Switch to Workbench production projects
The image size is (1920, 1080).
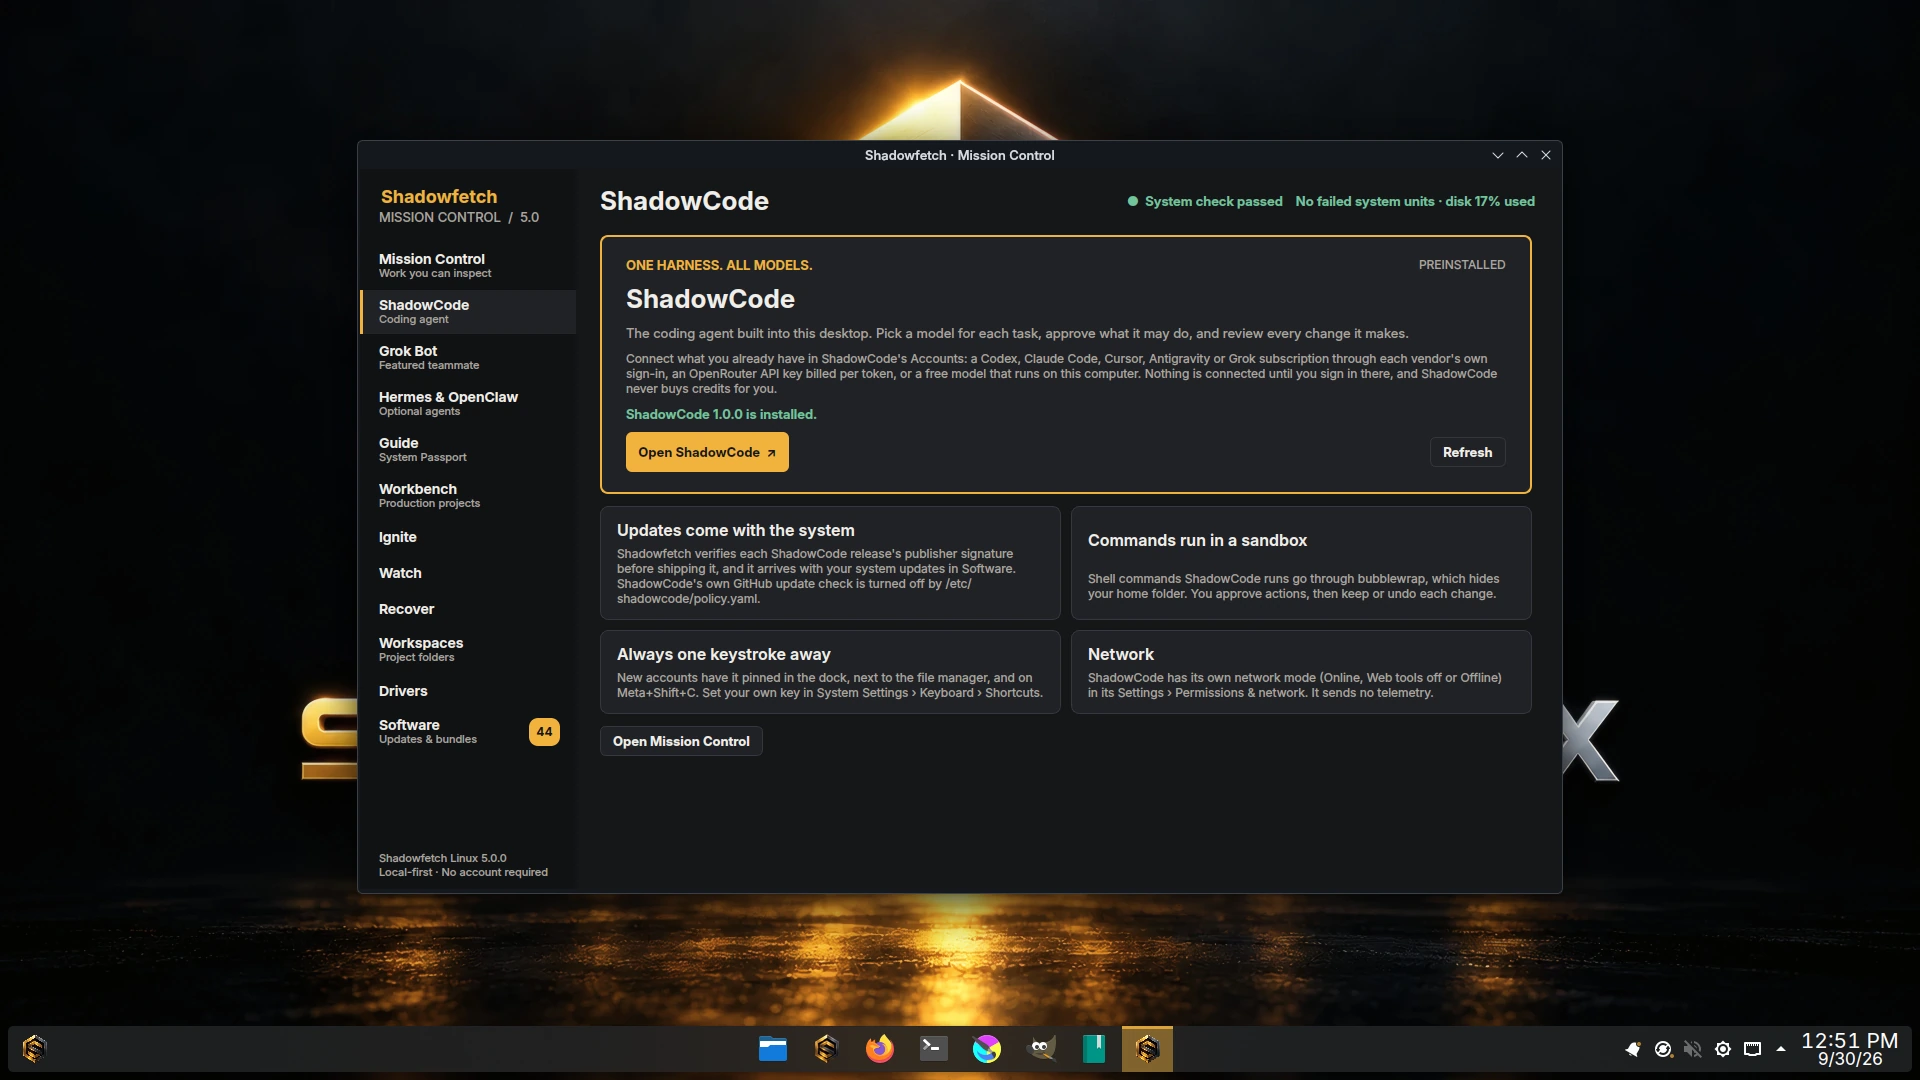pos(468,495)
